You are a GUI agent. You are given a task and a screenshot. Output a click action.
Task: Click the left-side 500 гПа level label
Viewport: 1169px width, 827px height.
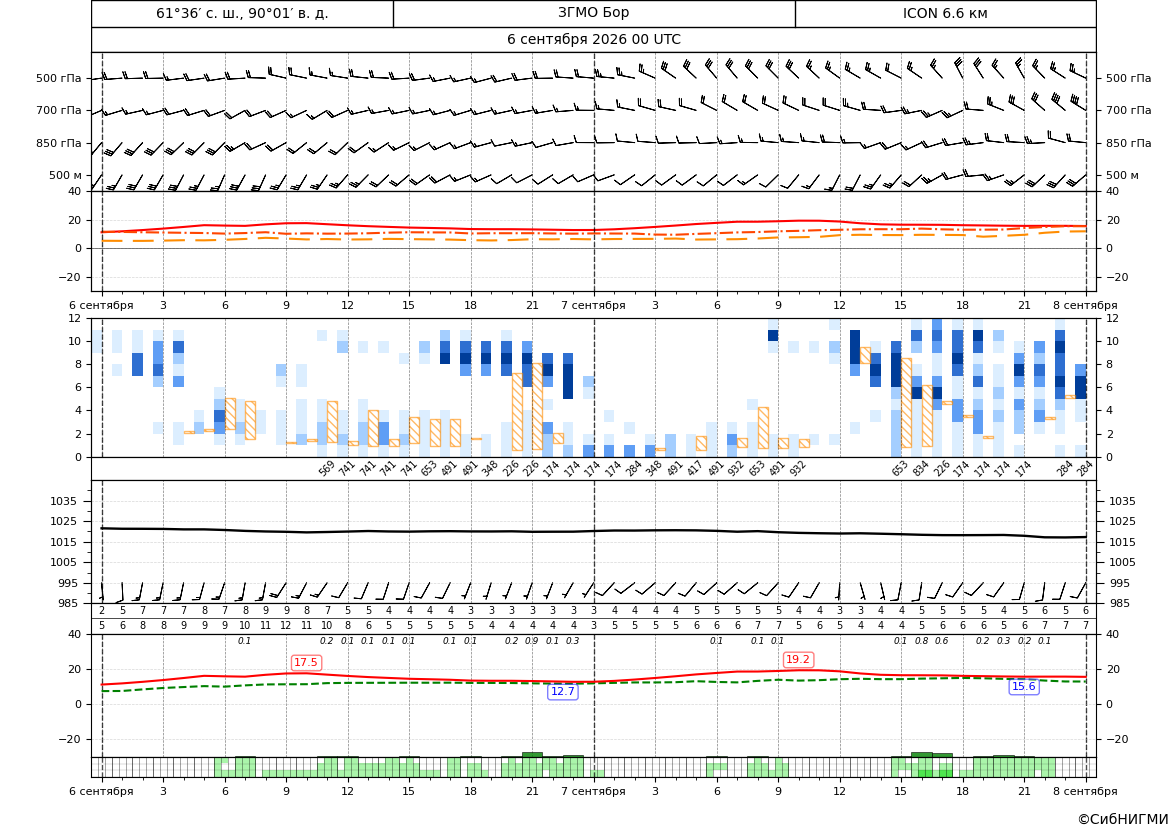tap(59, 78)
